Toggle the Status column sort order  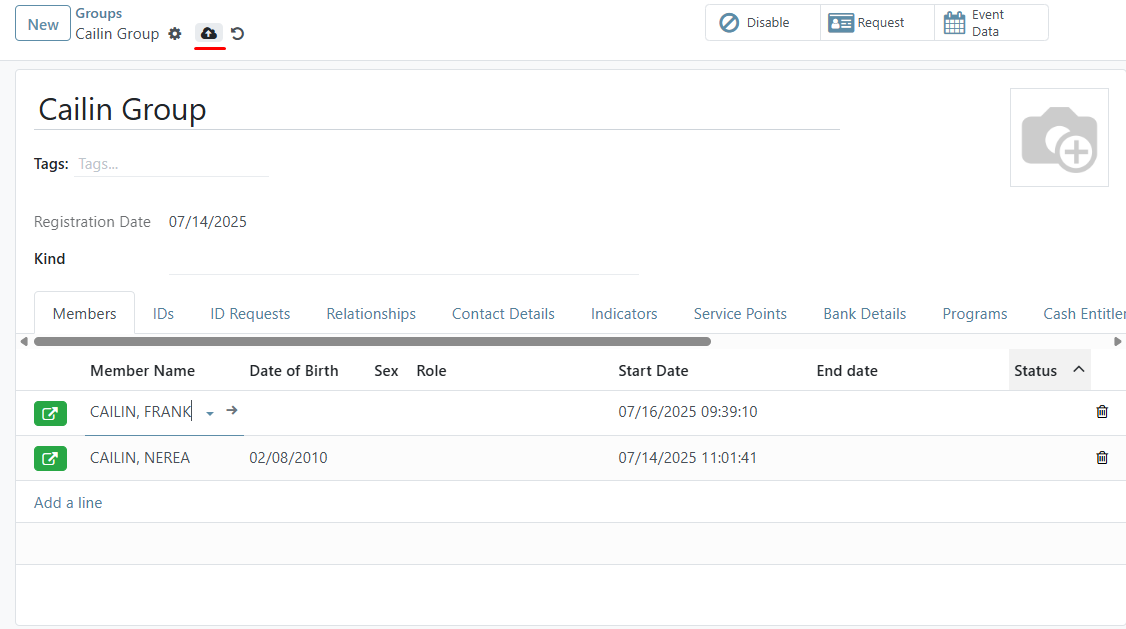coord(1050,369)
